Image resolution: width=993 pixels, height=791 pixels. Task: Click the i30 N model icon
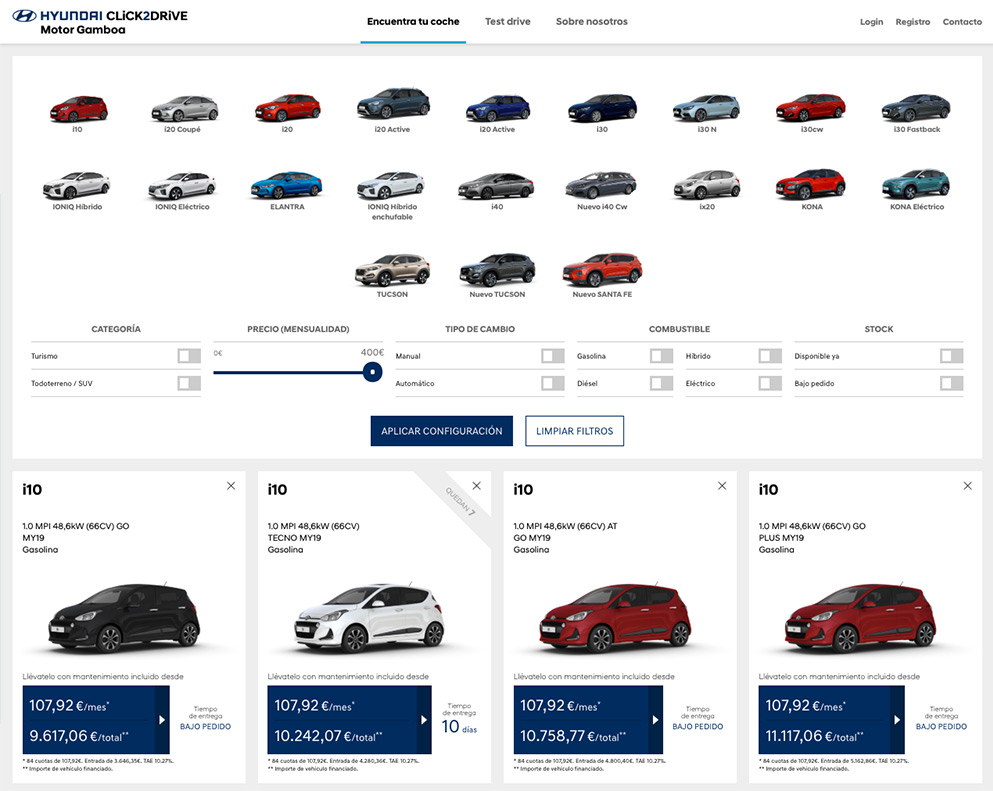pos(706,108)
